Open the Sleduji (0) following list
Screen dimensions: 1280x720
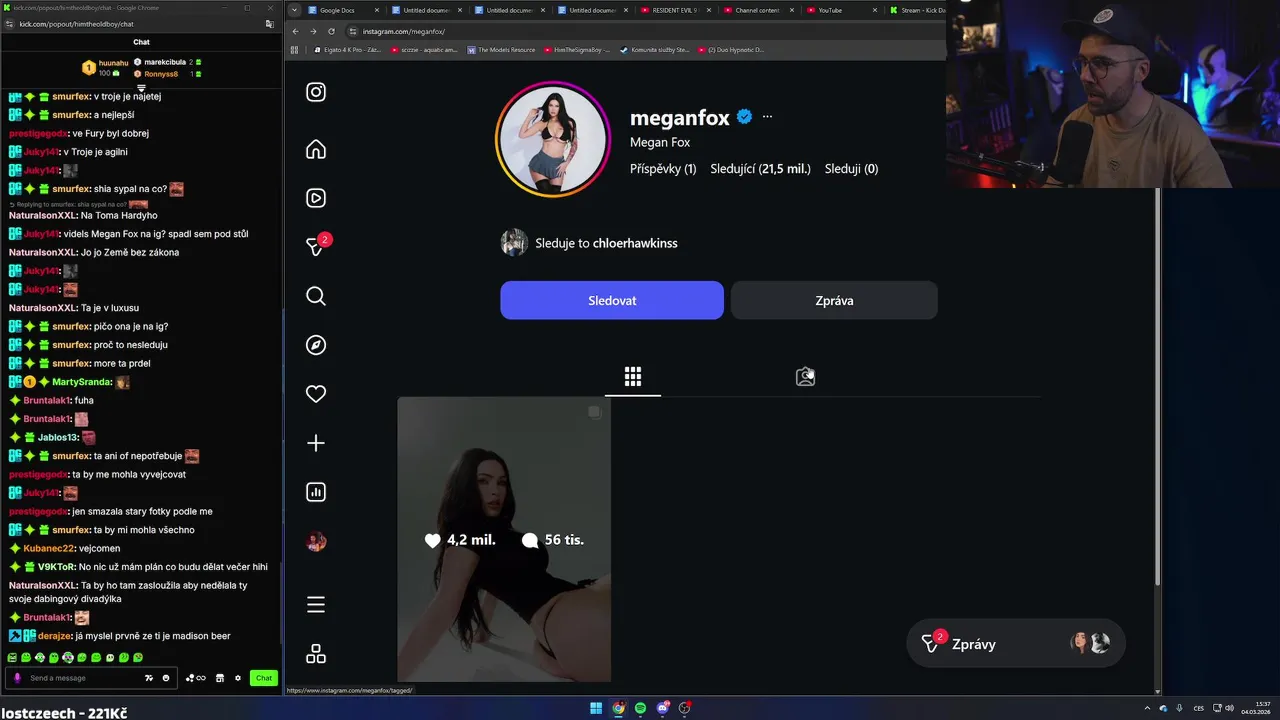point(851,169)
